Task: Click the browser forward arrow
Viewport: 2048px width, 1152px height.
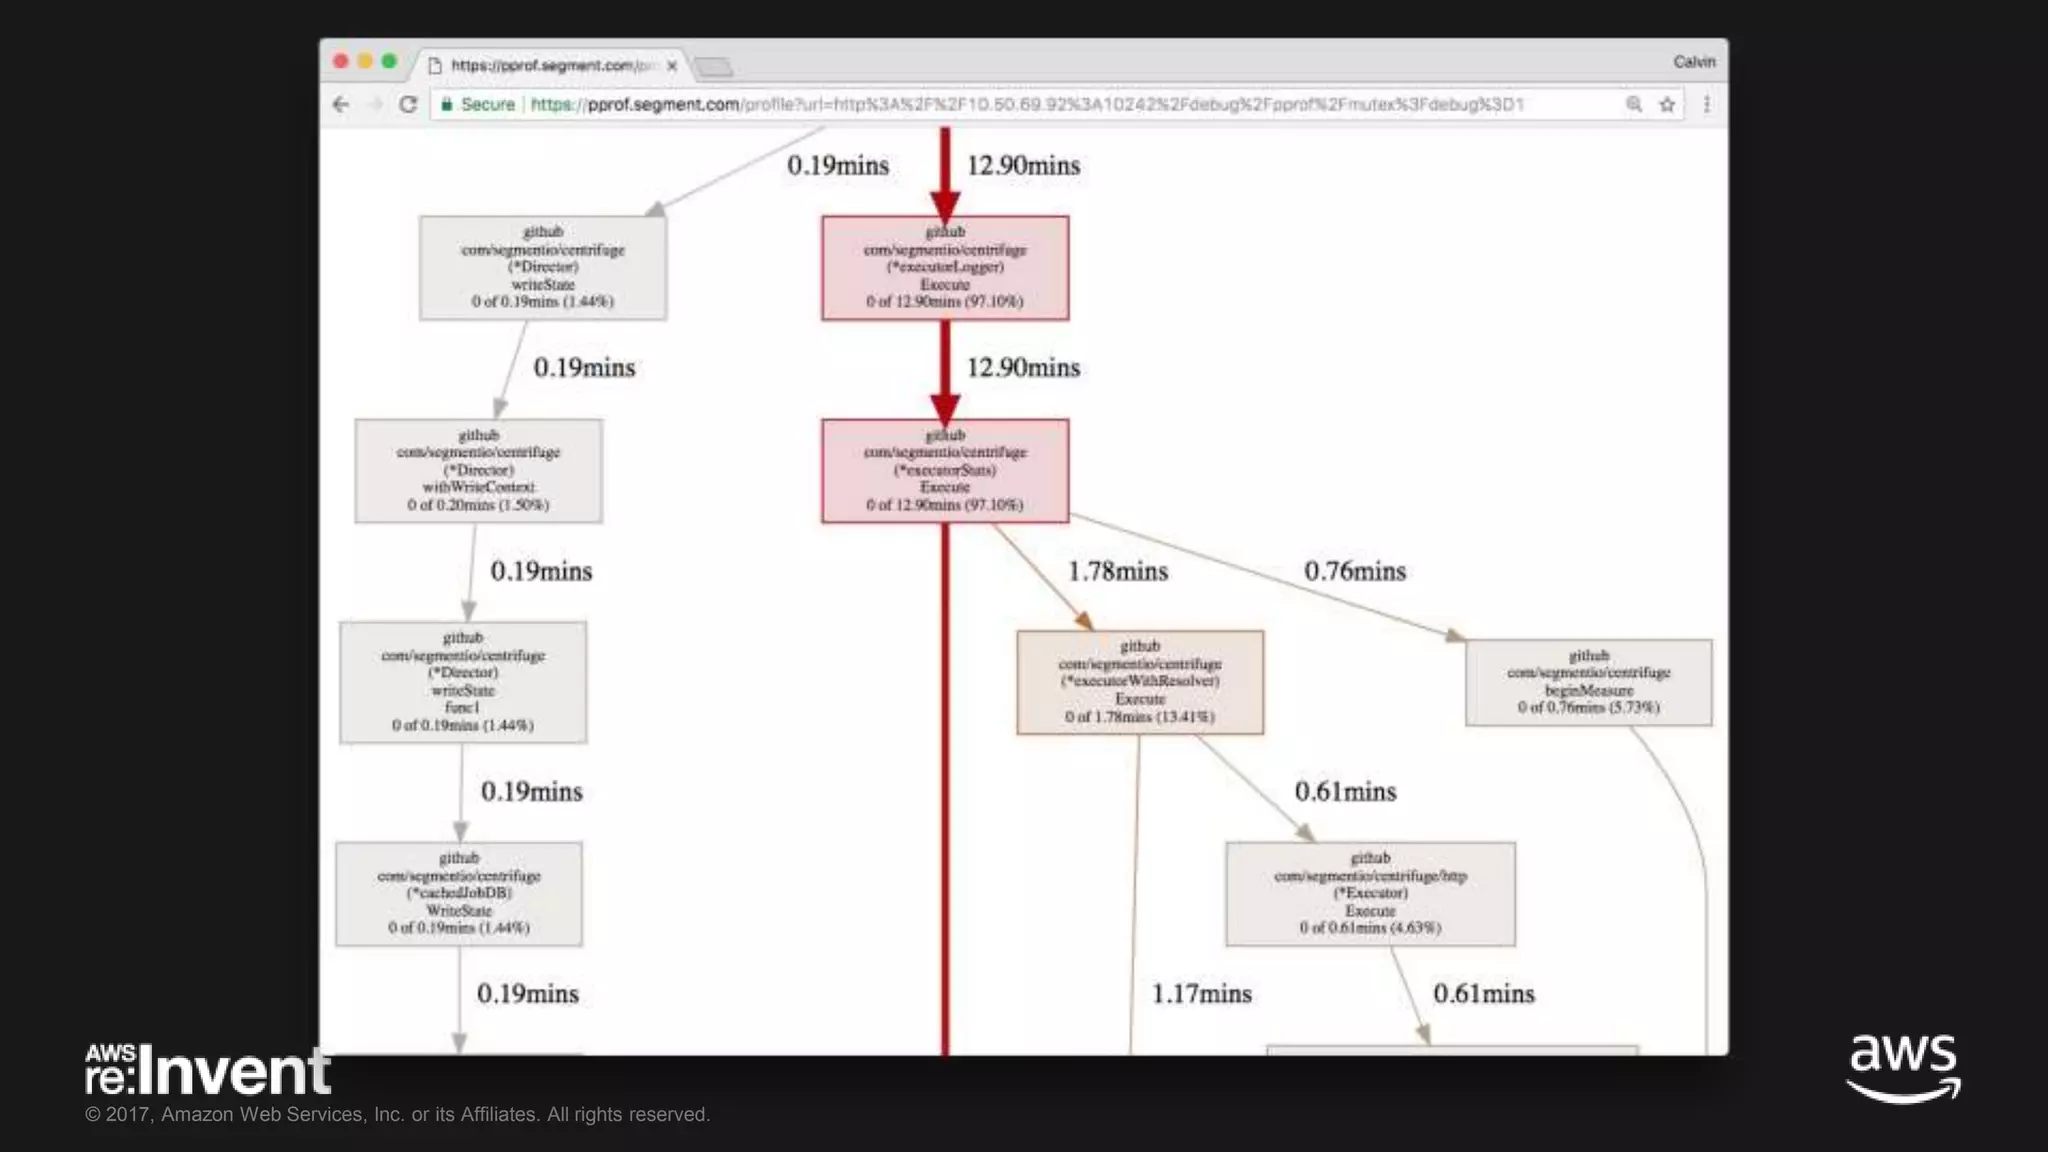Action: 375,104
